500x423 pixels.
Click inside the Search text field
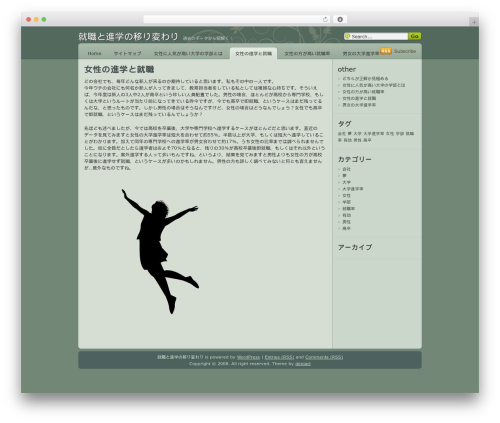[379, 36]
